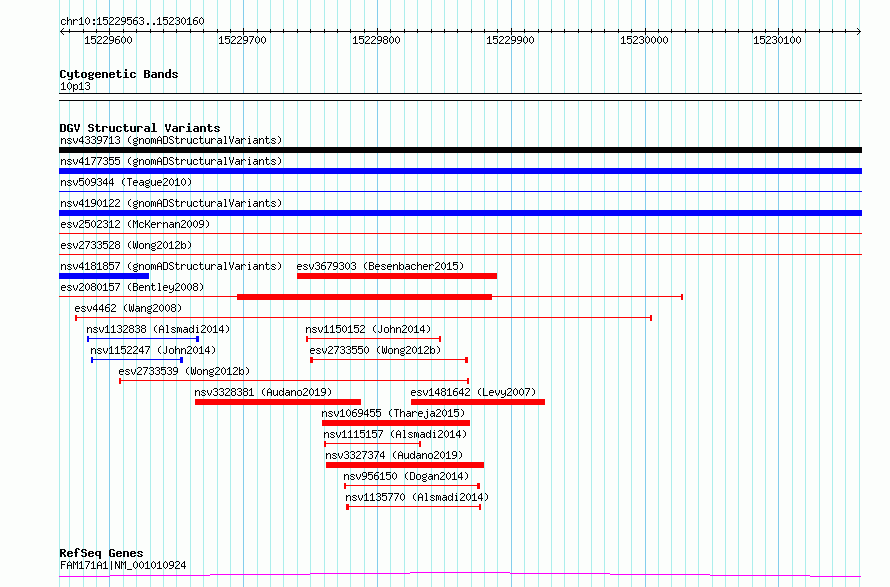Open the nsv509344 (Teague2010) label
The height and width of the screenshot is (587, 890).
click(x=126, y=182)
